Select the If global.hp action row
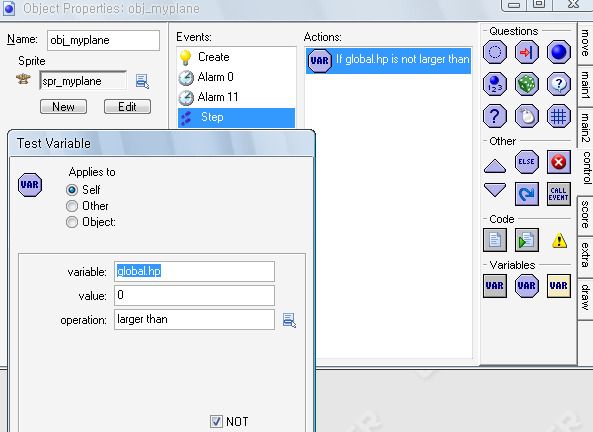The width and height of the screenshot is (593, 432). tap(388, 60)
